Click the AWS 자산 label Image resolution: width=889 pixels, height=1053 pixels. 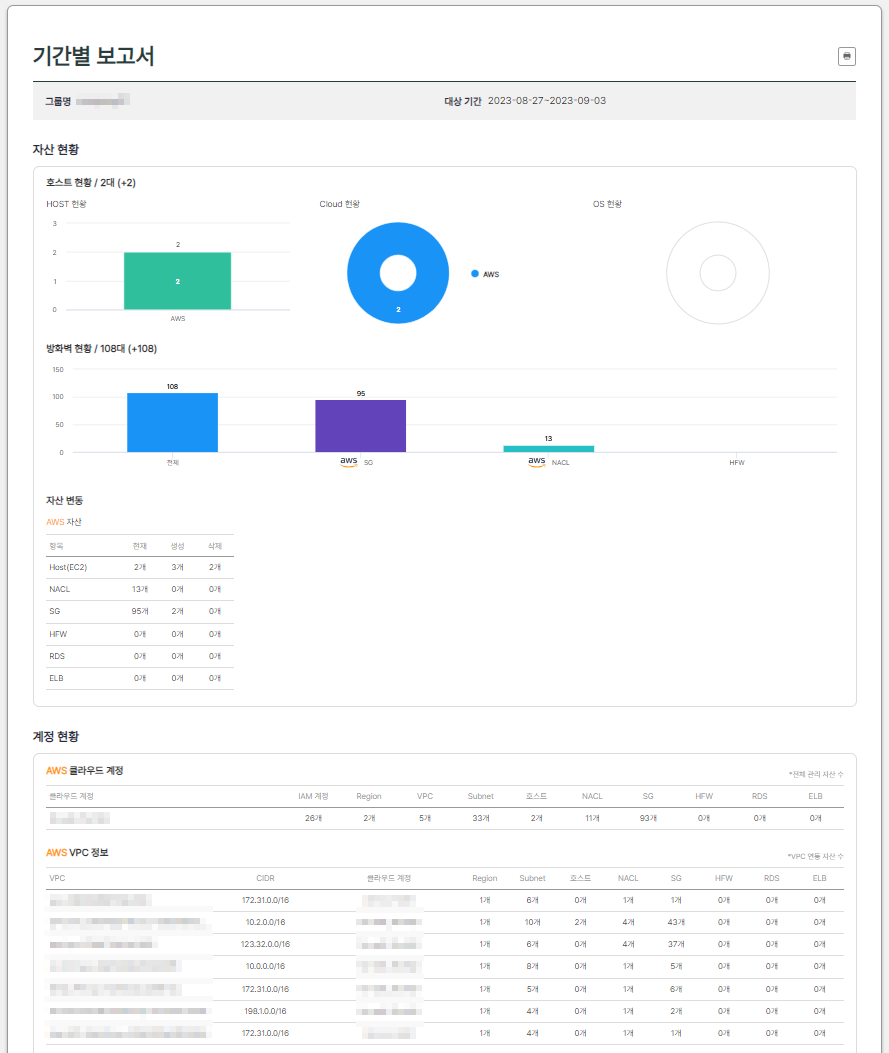64,522
